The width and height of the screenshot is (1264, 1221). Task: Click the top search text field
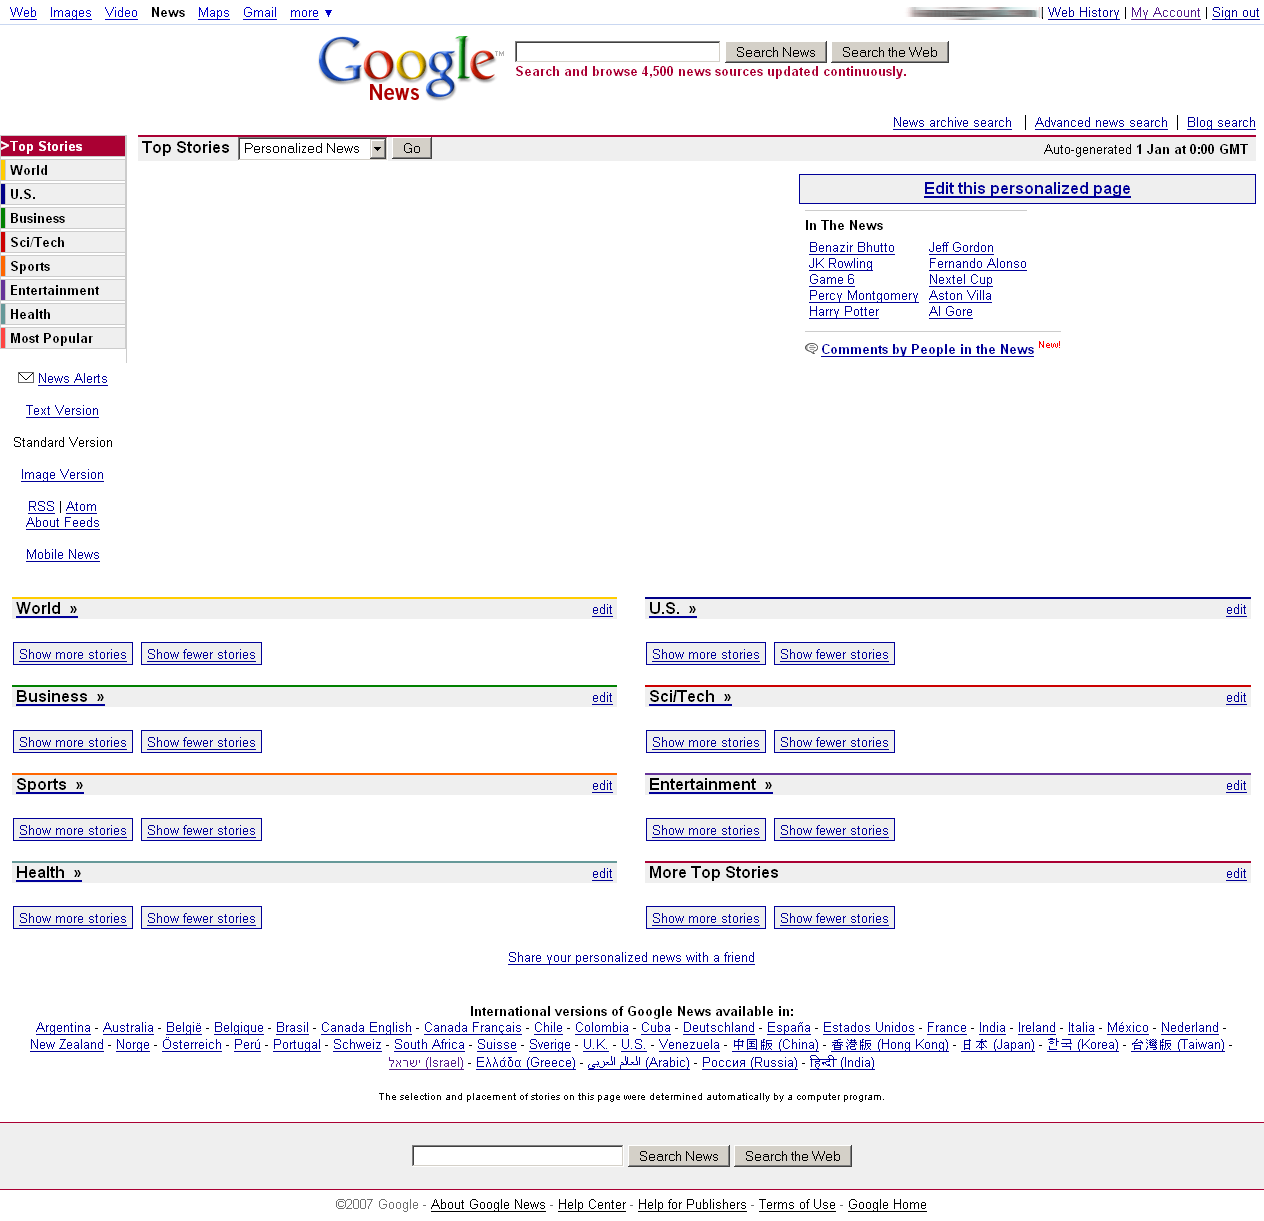[617, 52]
